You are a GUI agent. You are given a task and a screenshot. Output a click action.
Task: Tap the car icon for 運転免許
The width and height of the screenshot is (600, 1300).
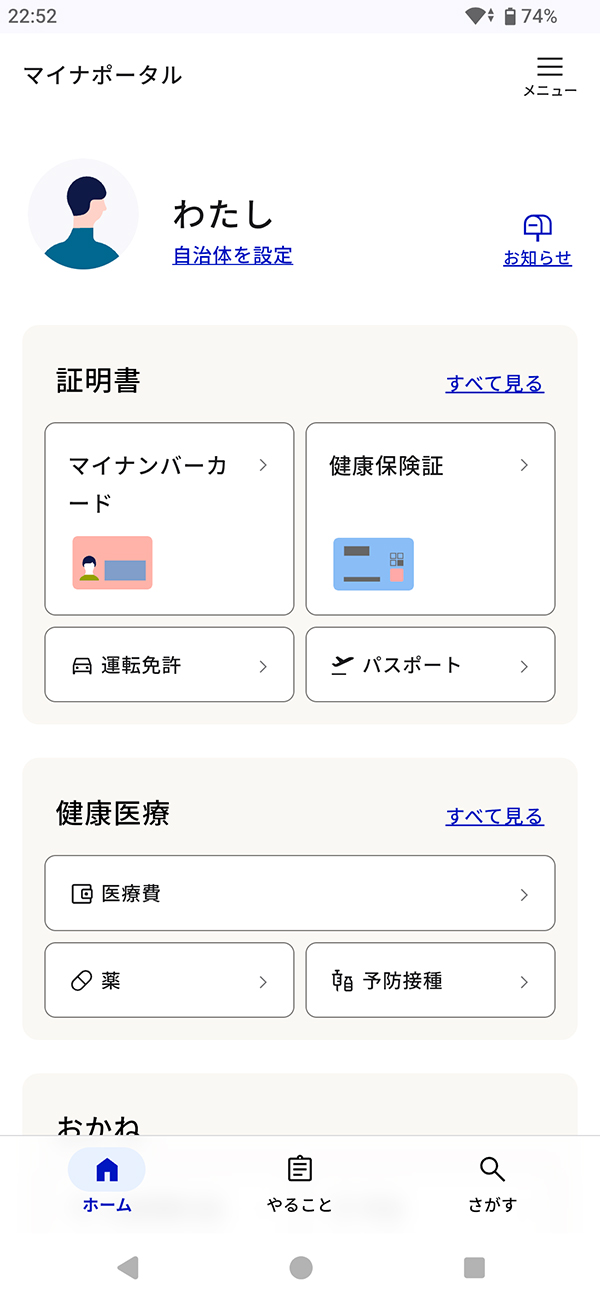pos(82,666)
